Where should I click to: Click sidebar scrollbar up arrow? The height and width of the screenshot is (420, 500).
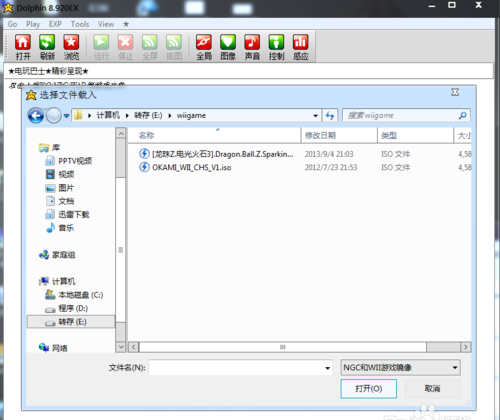(121, 133)
